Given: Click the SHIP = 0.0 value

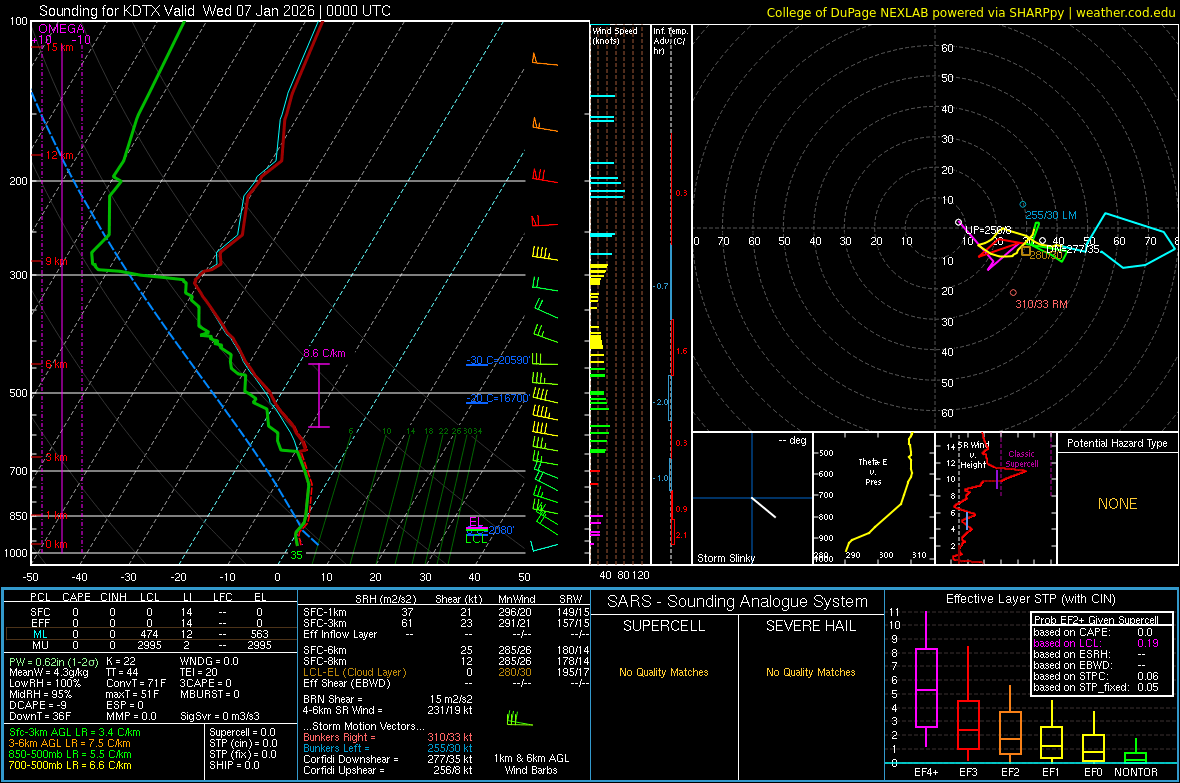Looking at the screenshot, I should coord(234,765).
